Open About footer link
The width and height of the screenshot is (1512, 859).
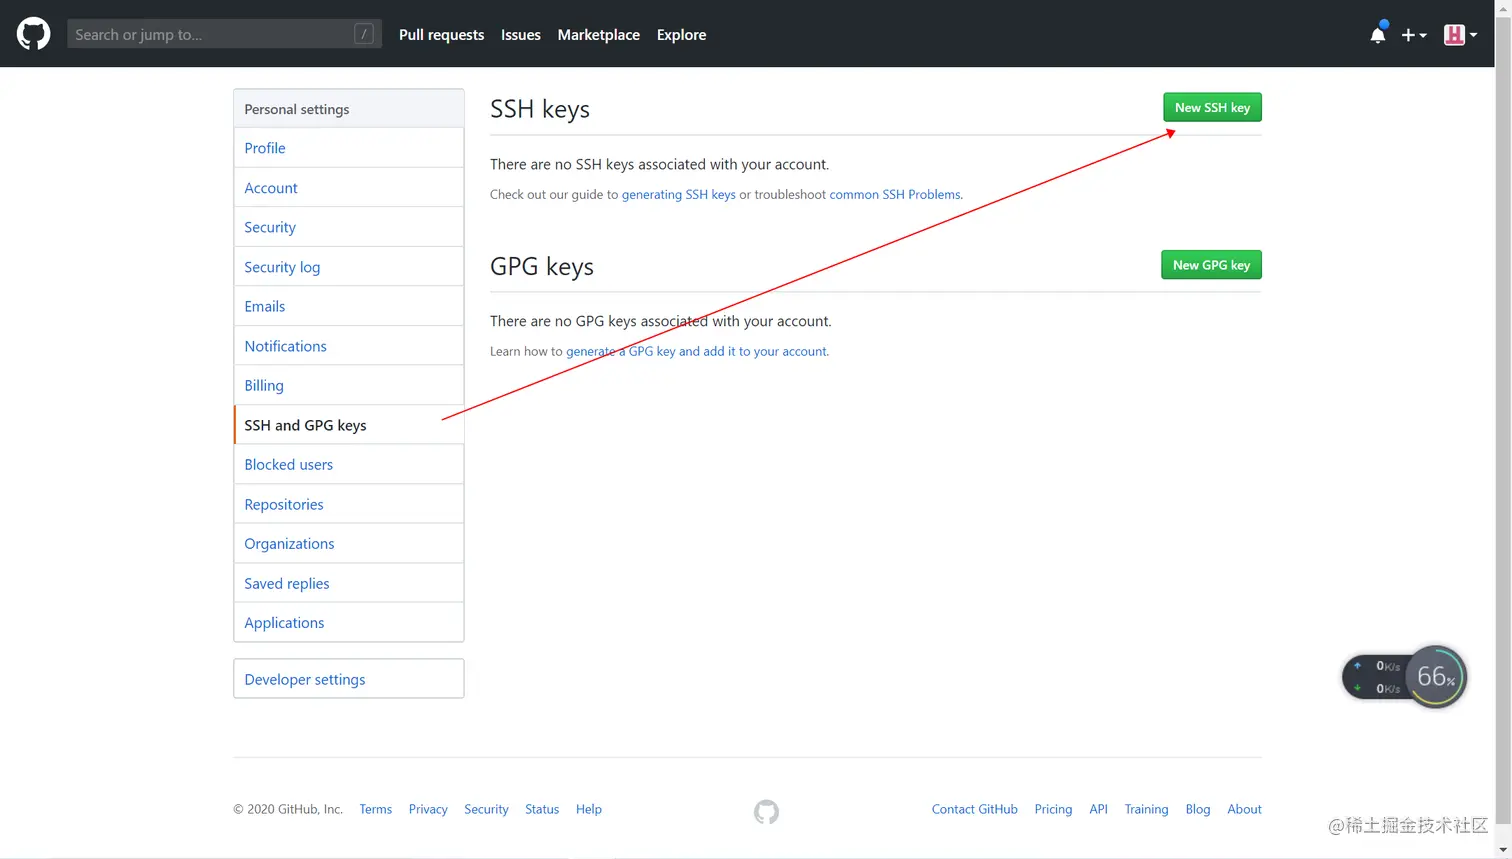[x=1244, y=809]
